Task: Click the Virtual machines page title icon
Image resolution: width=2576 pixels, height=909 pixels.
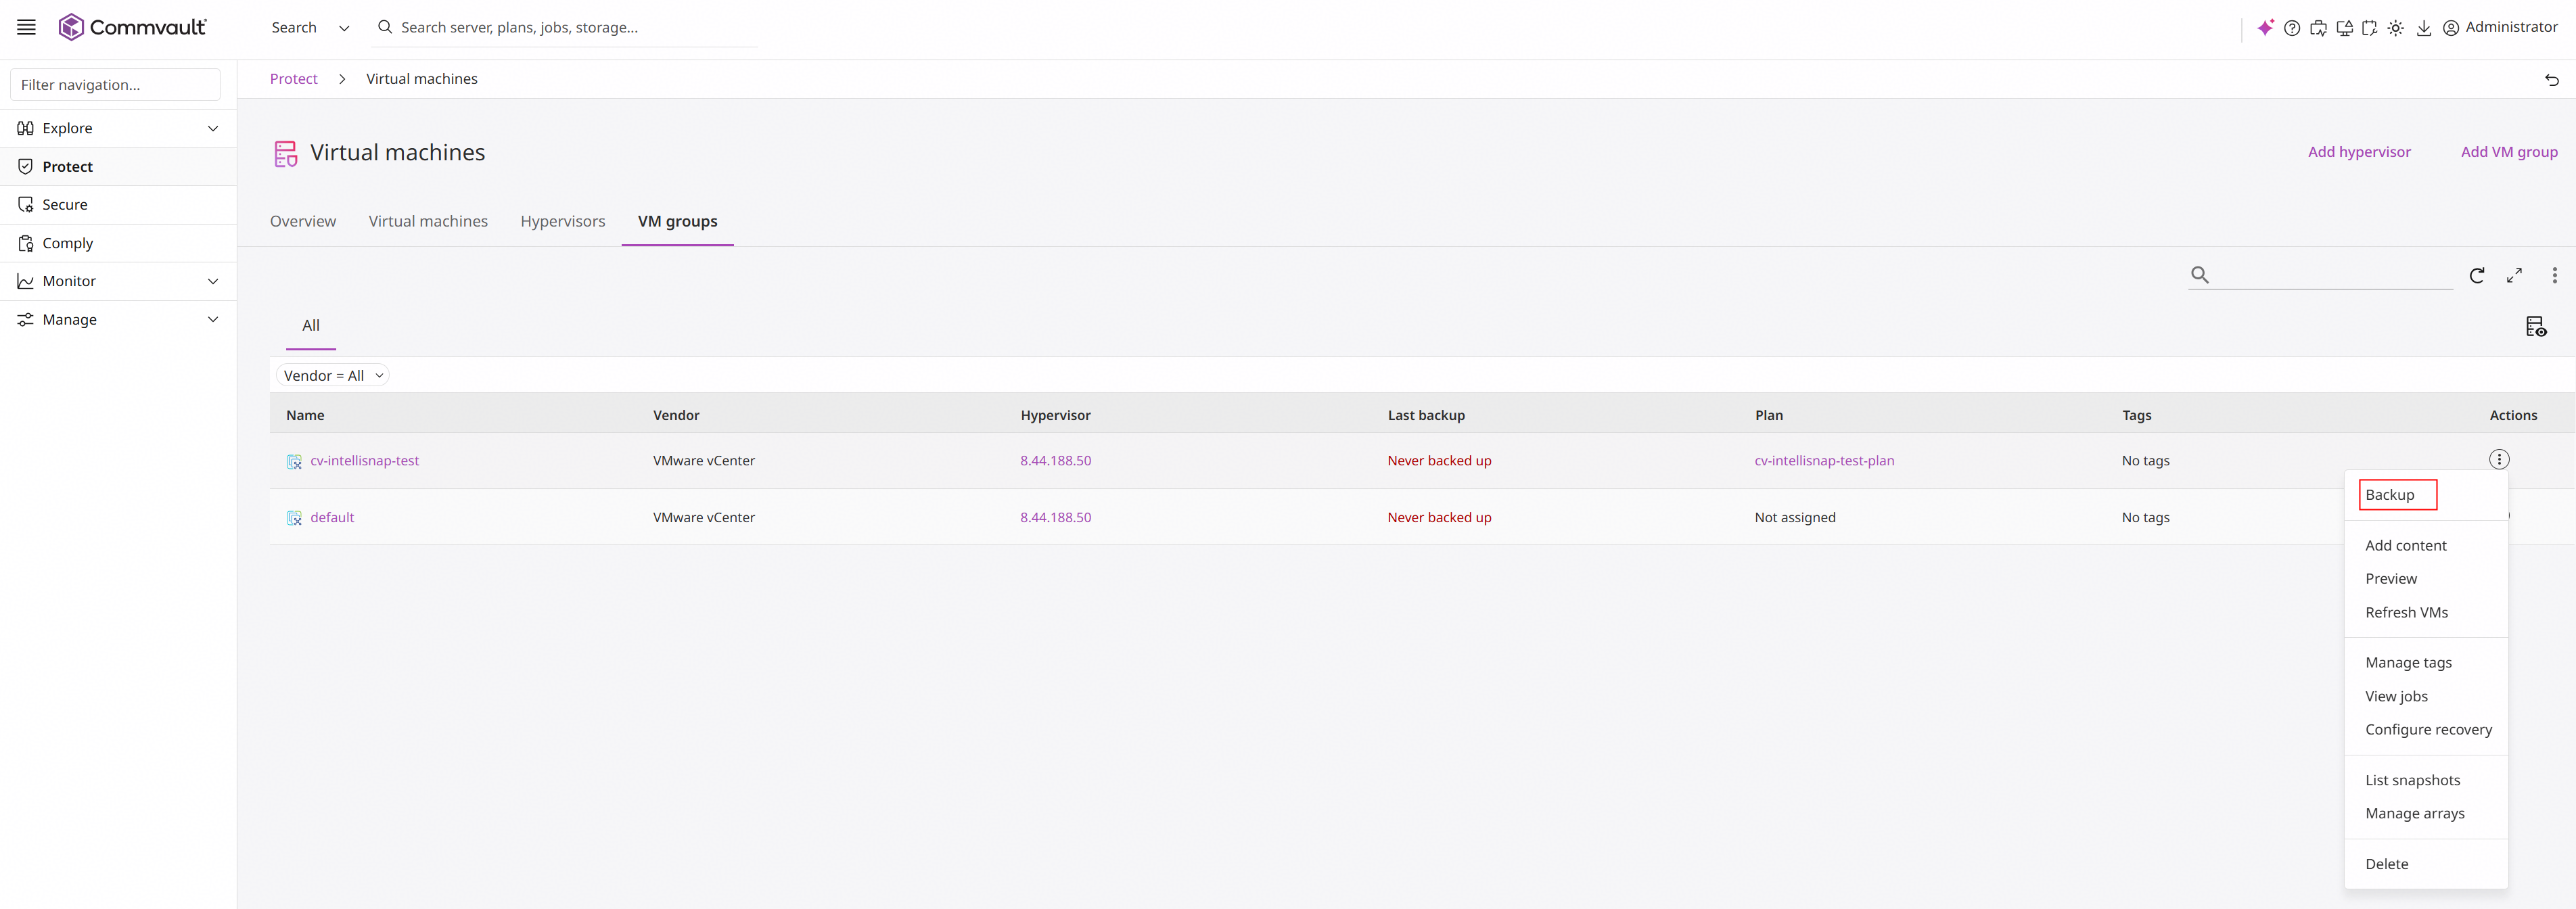Action: coord(286,153)
